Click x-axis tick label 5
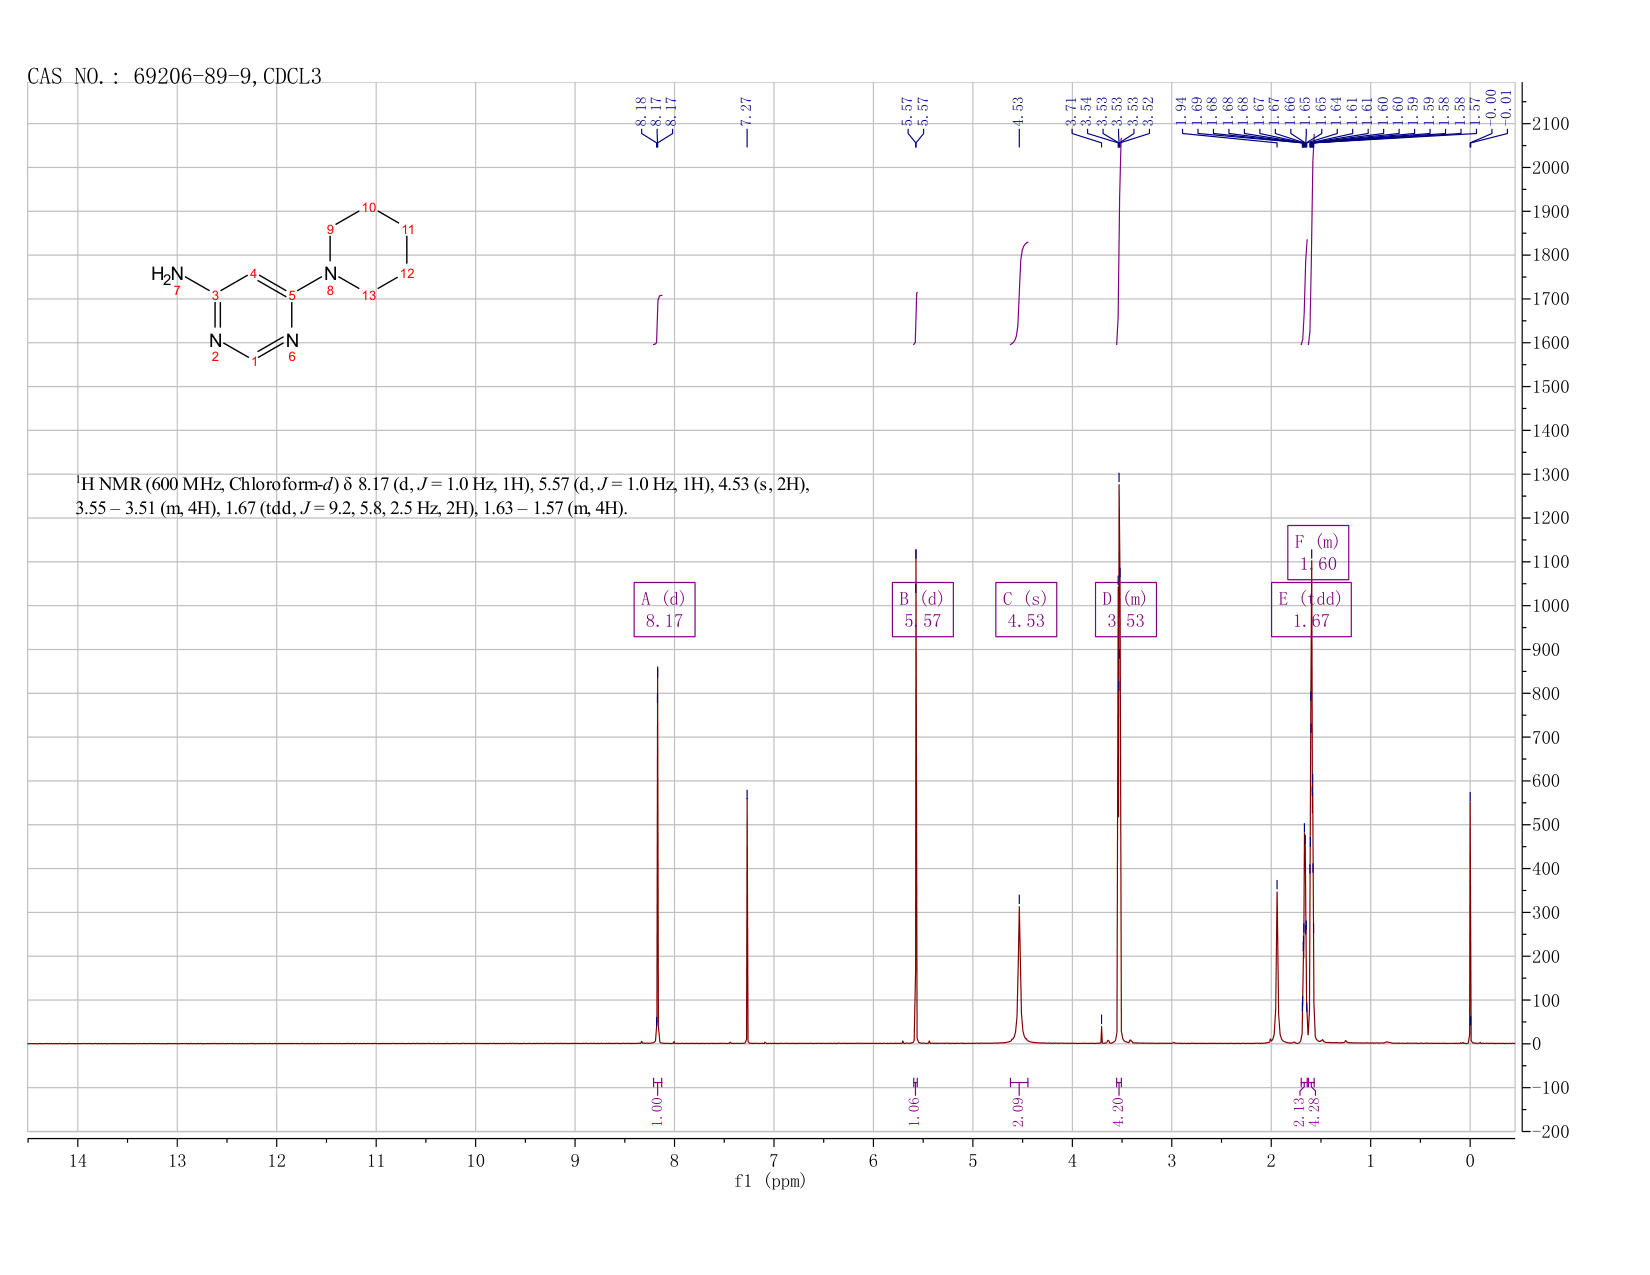 point(973,1160)
